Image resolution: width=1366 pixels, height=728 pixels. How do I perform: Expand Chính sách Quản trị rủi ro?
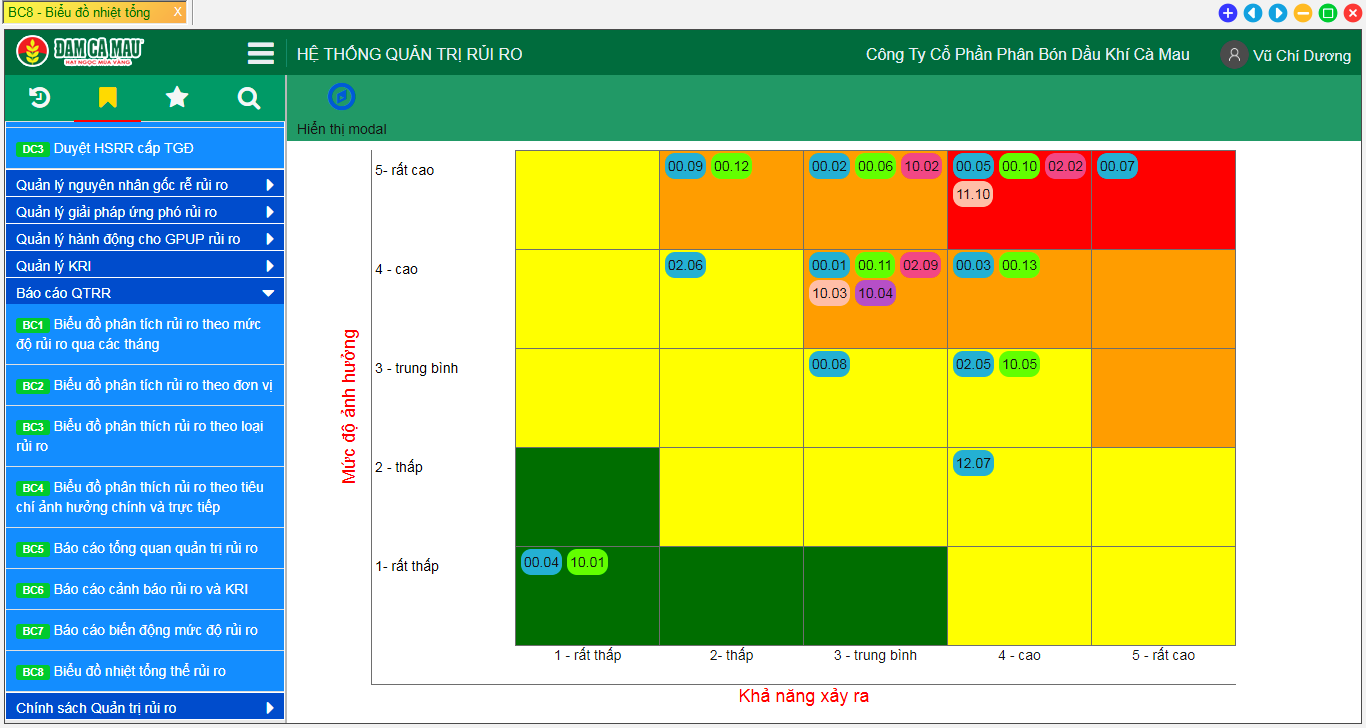[145, 708]
